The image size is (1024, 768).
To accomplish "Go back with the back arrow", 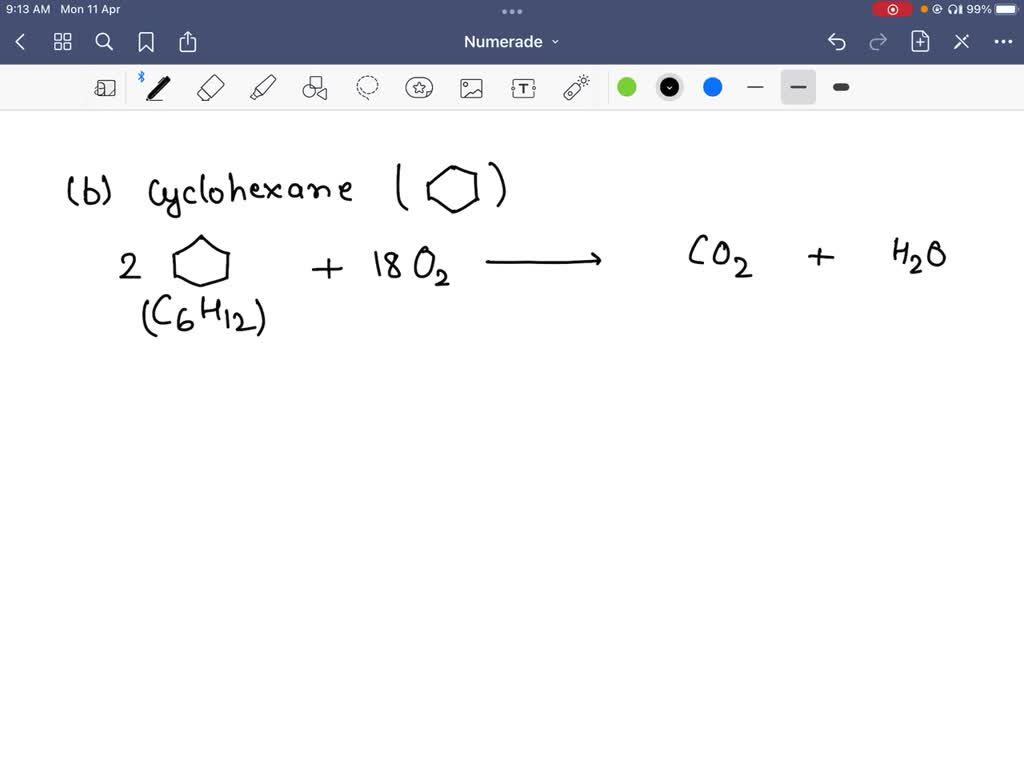I will click(20, 42).
